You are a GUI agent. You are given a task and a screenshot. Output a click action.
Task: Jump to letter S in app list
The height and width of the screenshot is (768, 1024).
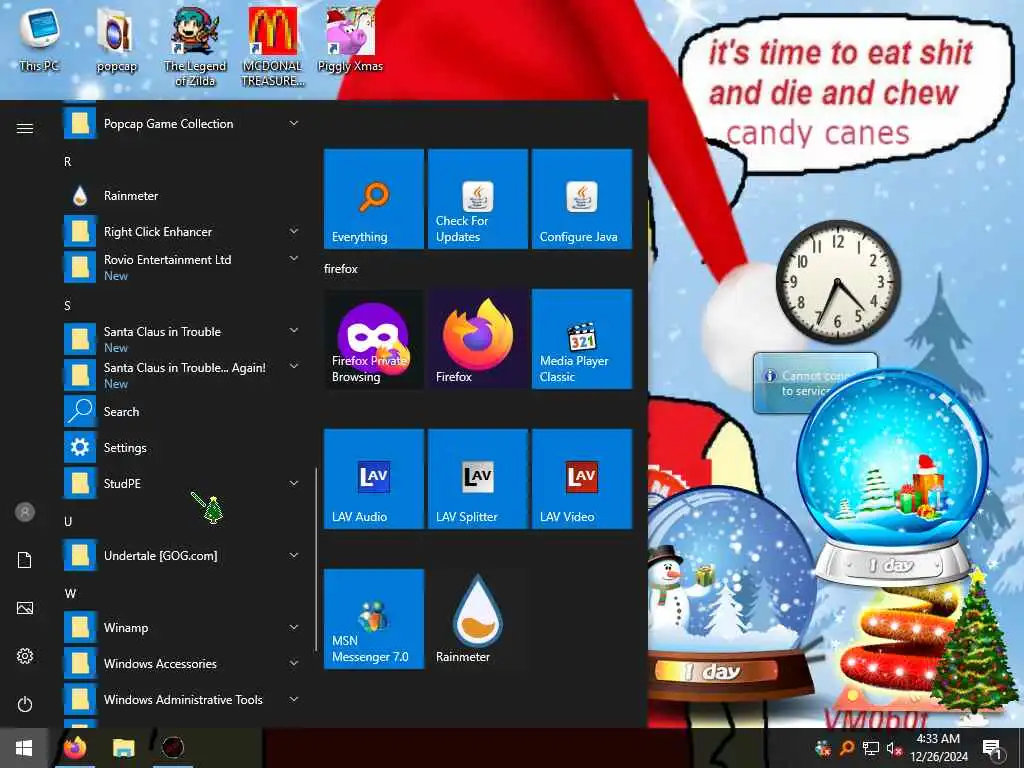coord(67,306)
